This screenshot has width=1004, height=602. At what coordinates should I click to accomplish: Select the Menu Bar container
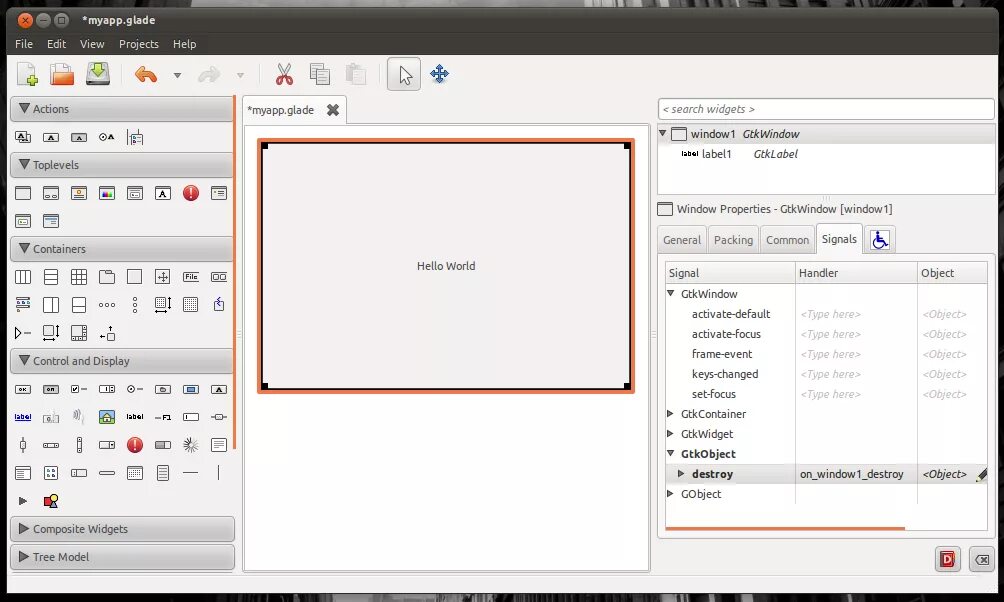(191, 277)
